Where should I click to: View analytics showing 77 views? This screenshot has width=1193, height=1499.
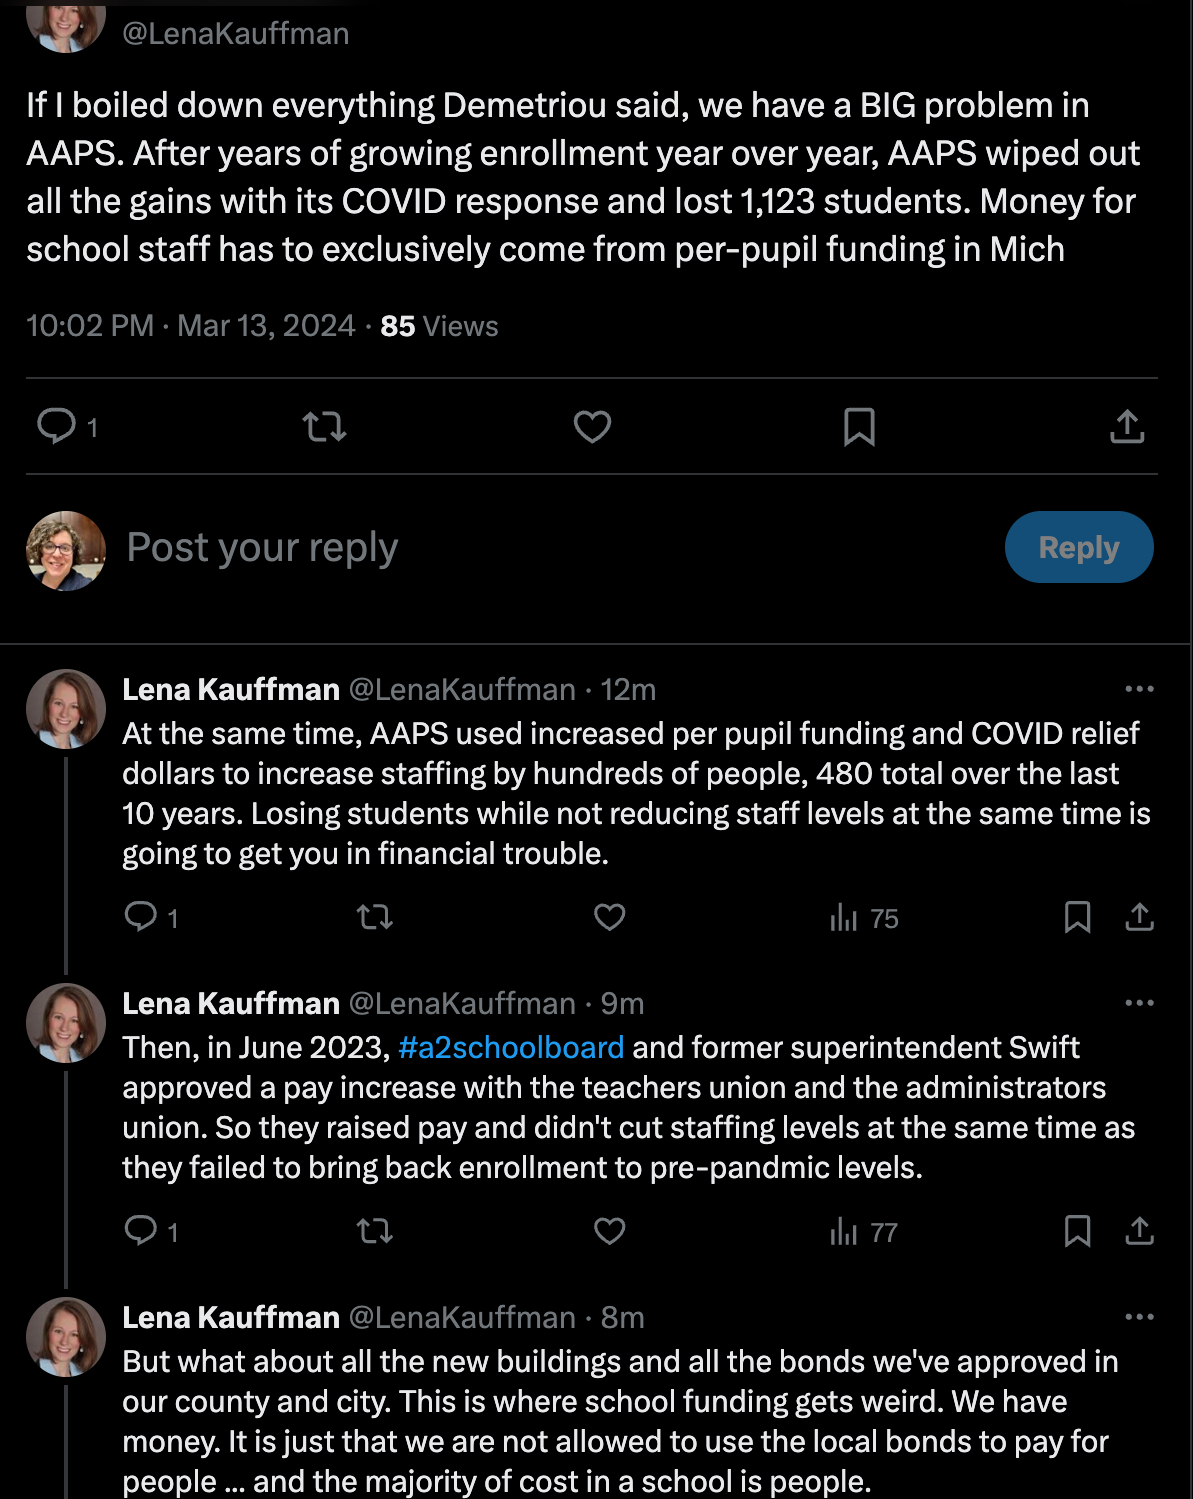864,1232
